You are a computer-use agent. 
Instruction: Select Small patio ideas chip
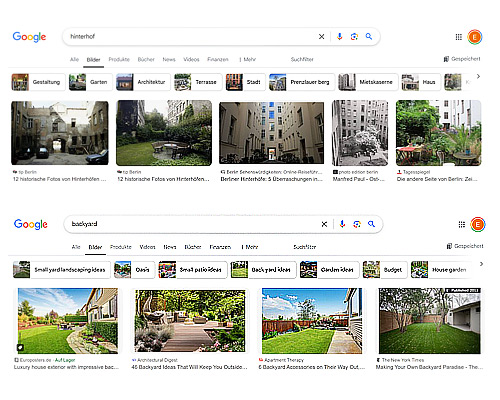pos(193,270)
